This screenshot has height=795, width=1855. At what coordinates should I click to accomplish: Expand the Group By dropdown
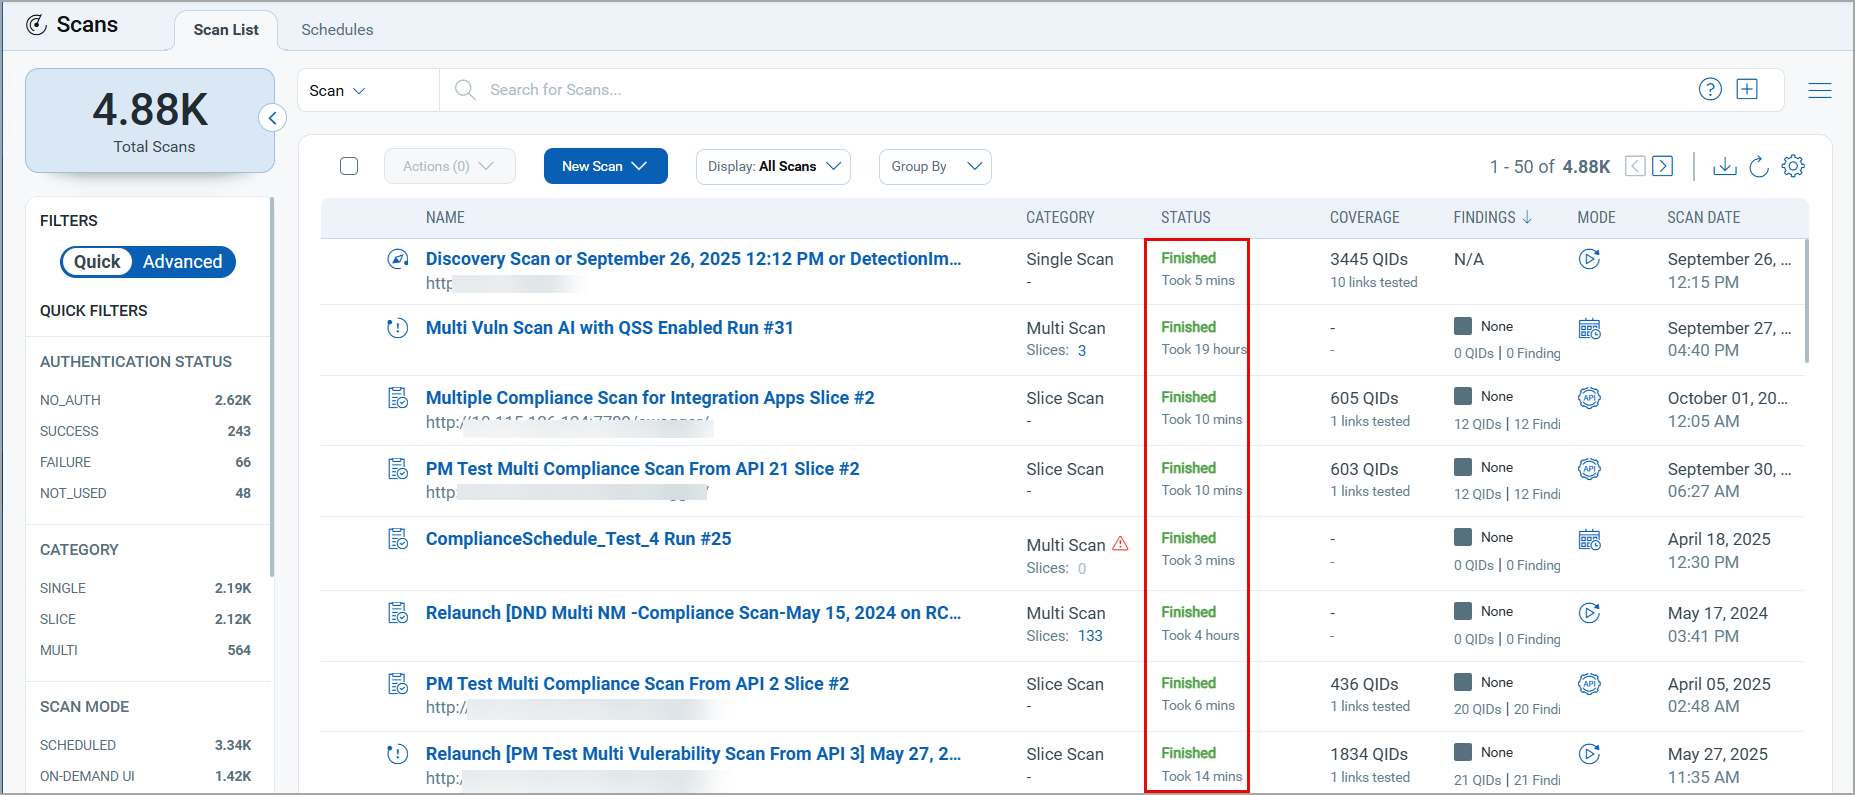pyautogui.click(x=935, y=166)
